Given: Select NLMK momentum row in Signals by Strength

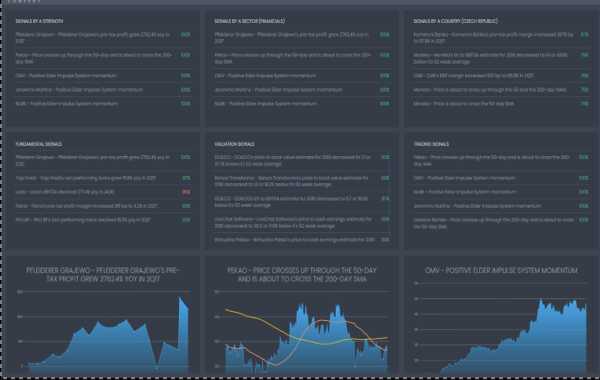Looking at the screenshot, I should point(103,104).
